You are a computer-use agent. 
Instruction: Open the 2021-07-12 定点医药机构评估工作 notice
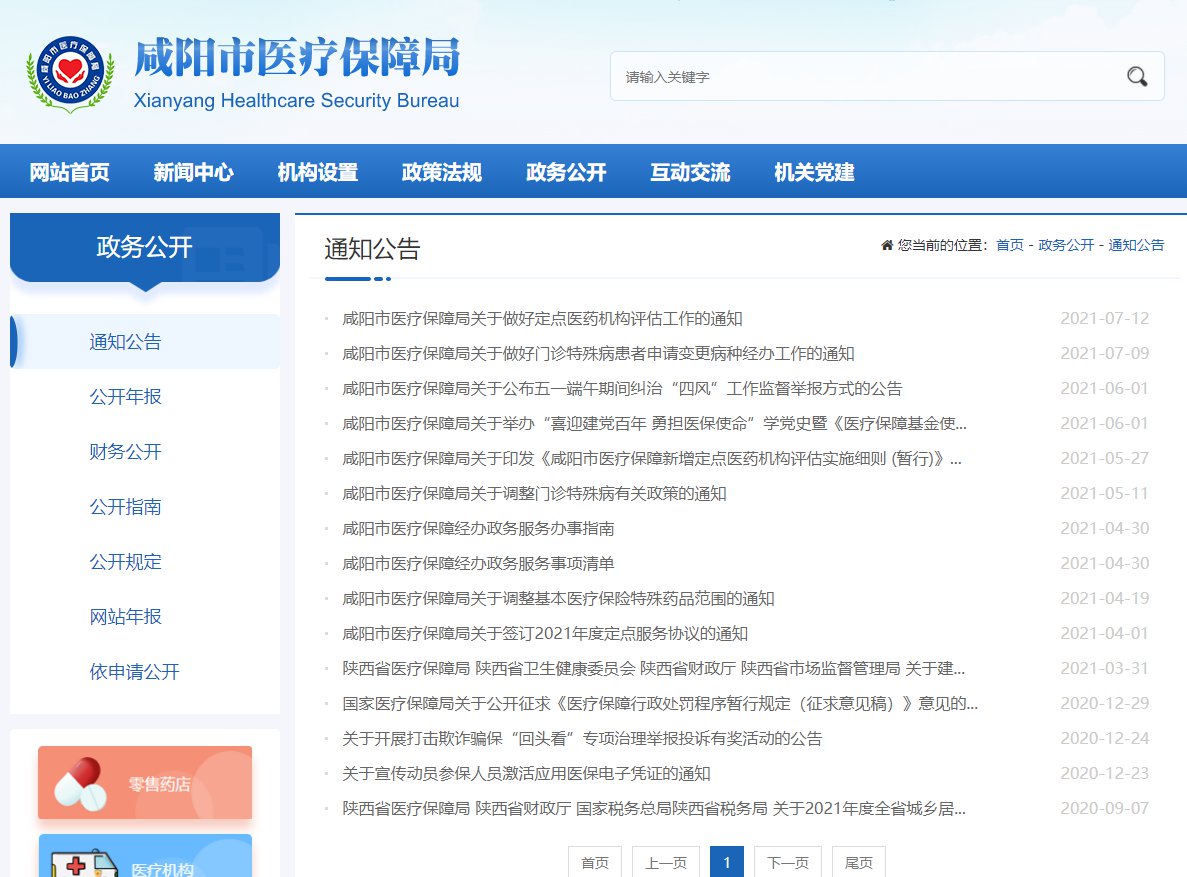pyautogui.click(x=542, y=319)
